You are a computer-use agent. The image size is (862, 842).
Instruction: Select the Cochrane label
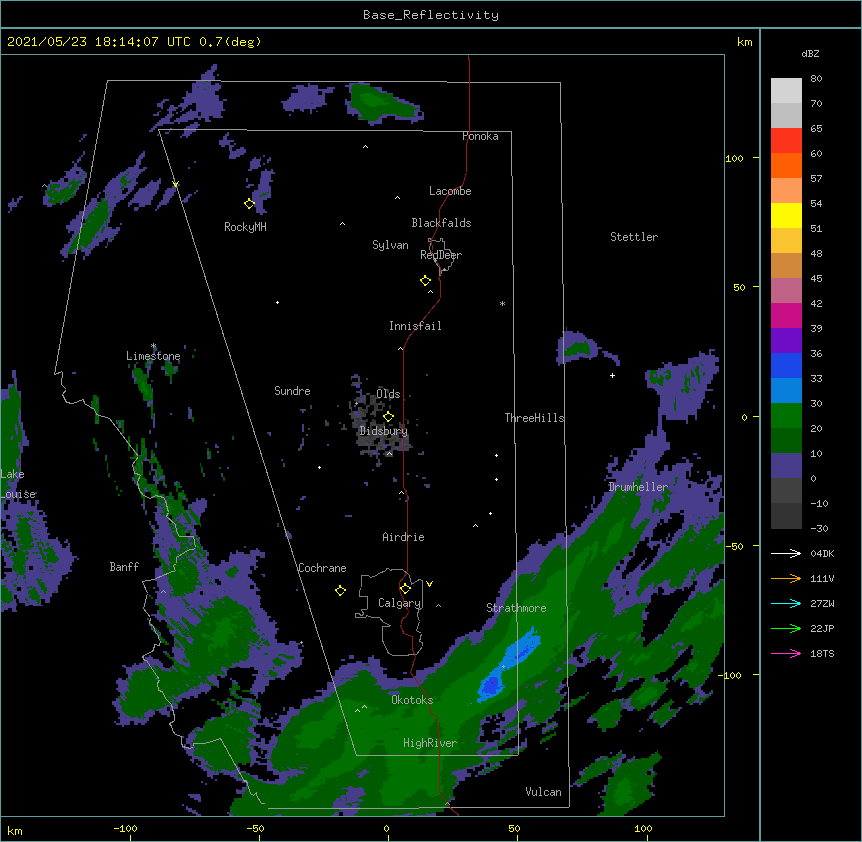(322, 568)
